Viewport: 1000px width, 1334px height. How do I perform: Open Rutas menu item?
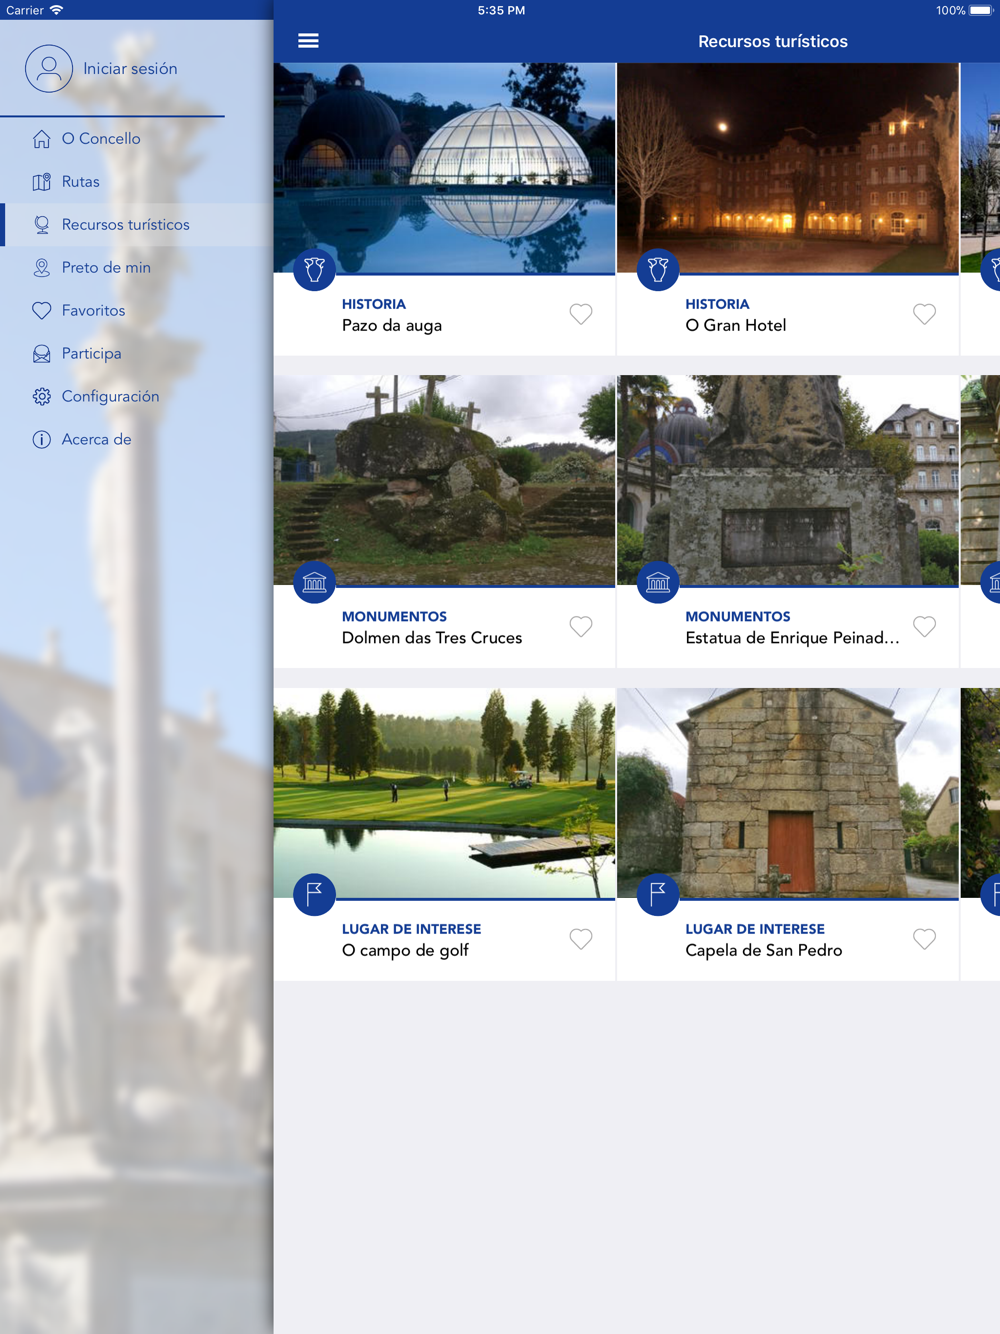[x=137, y=182]
